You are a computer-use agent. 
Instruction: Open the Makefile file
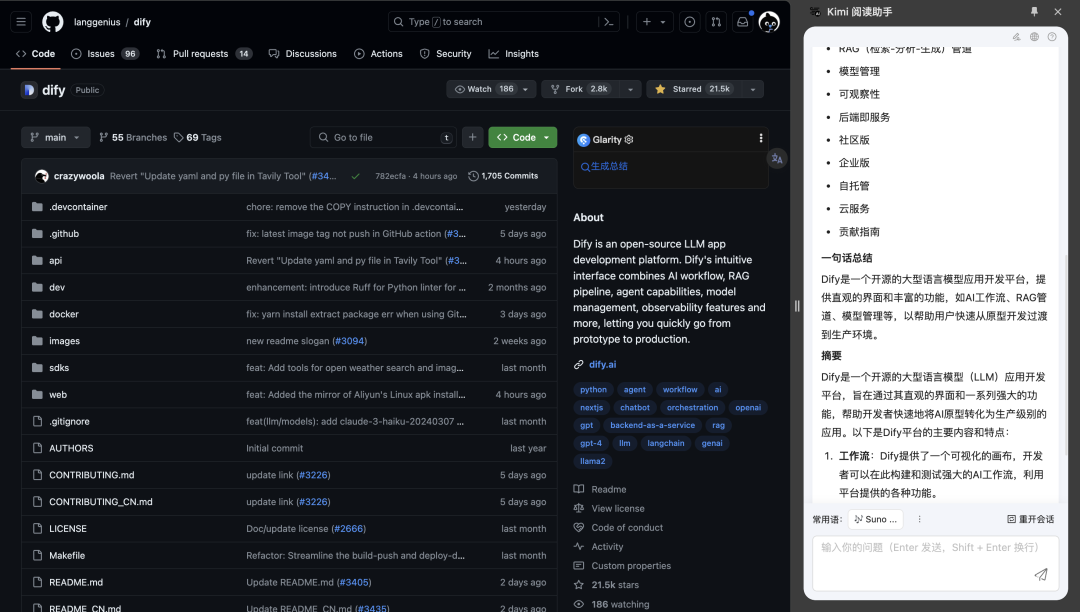click(67, 556)
